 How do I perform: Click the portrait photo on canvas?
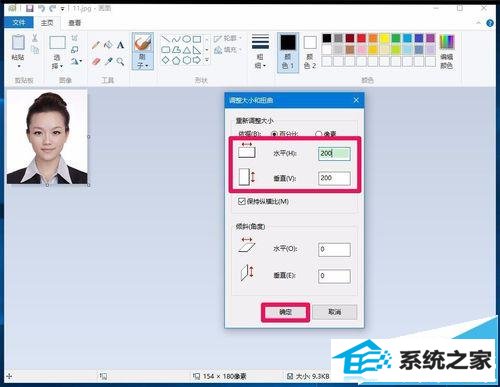[47, 137]
